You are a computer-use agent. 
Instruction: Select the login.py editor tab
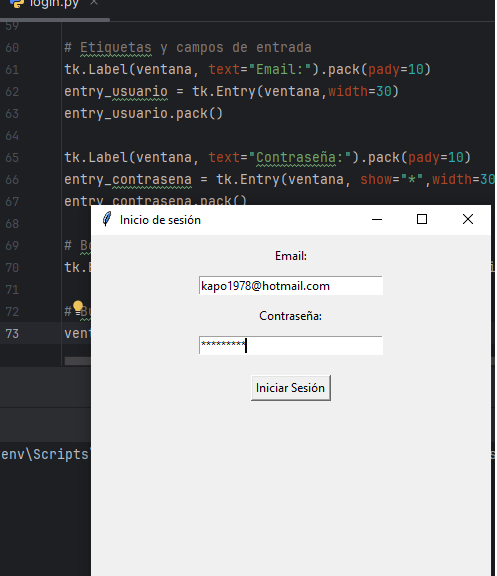click(54, 4)
